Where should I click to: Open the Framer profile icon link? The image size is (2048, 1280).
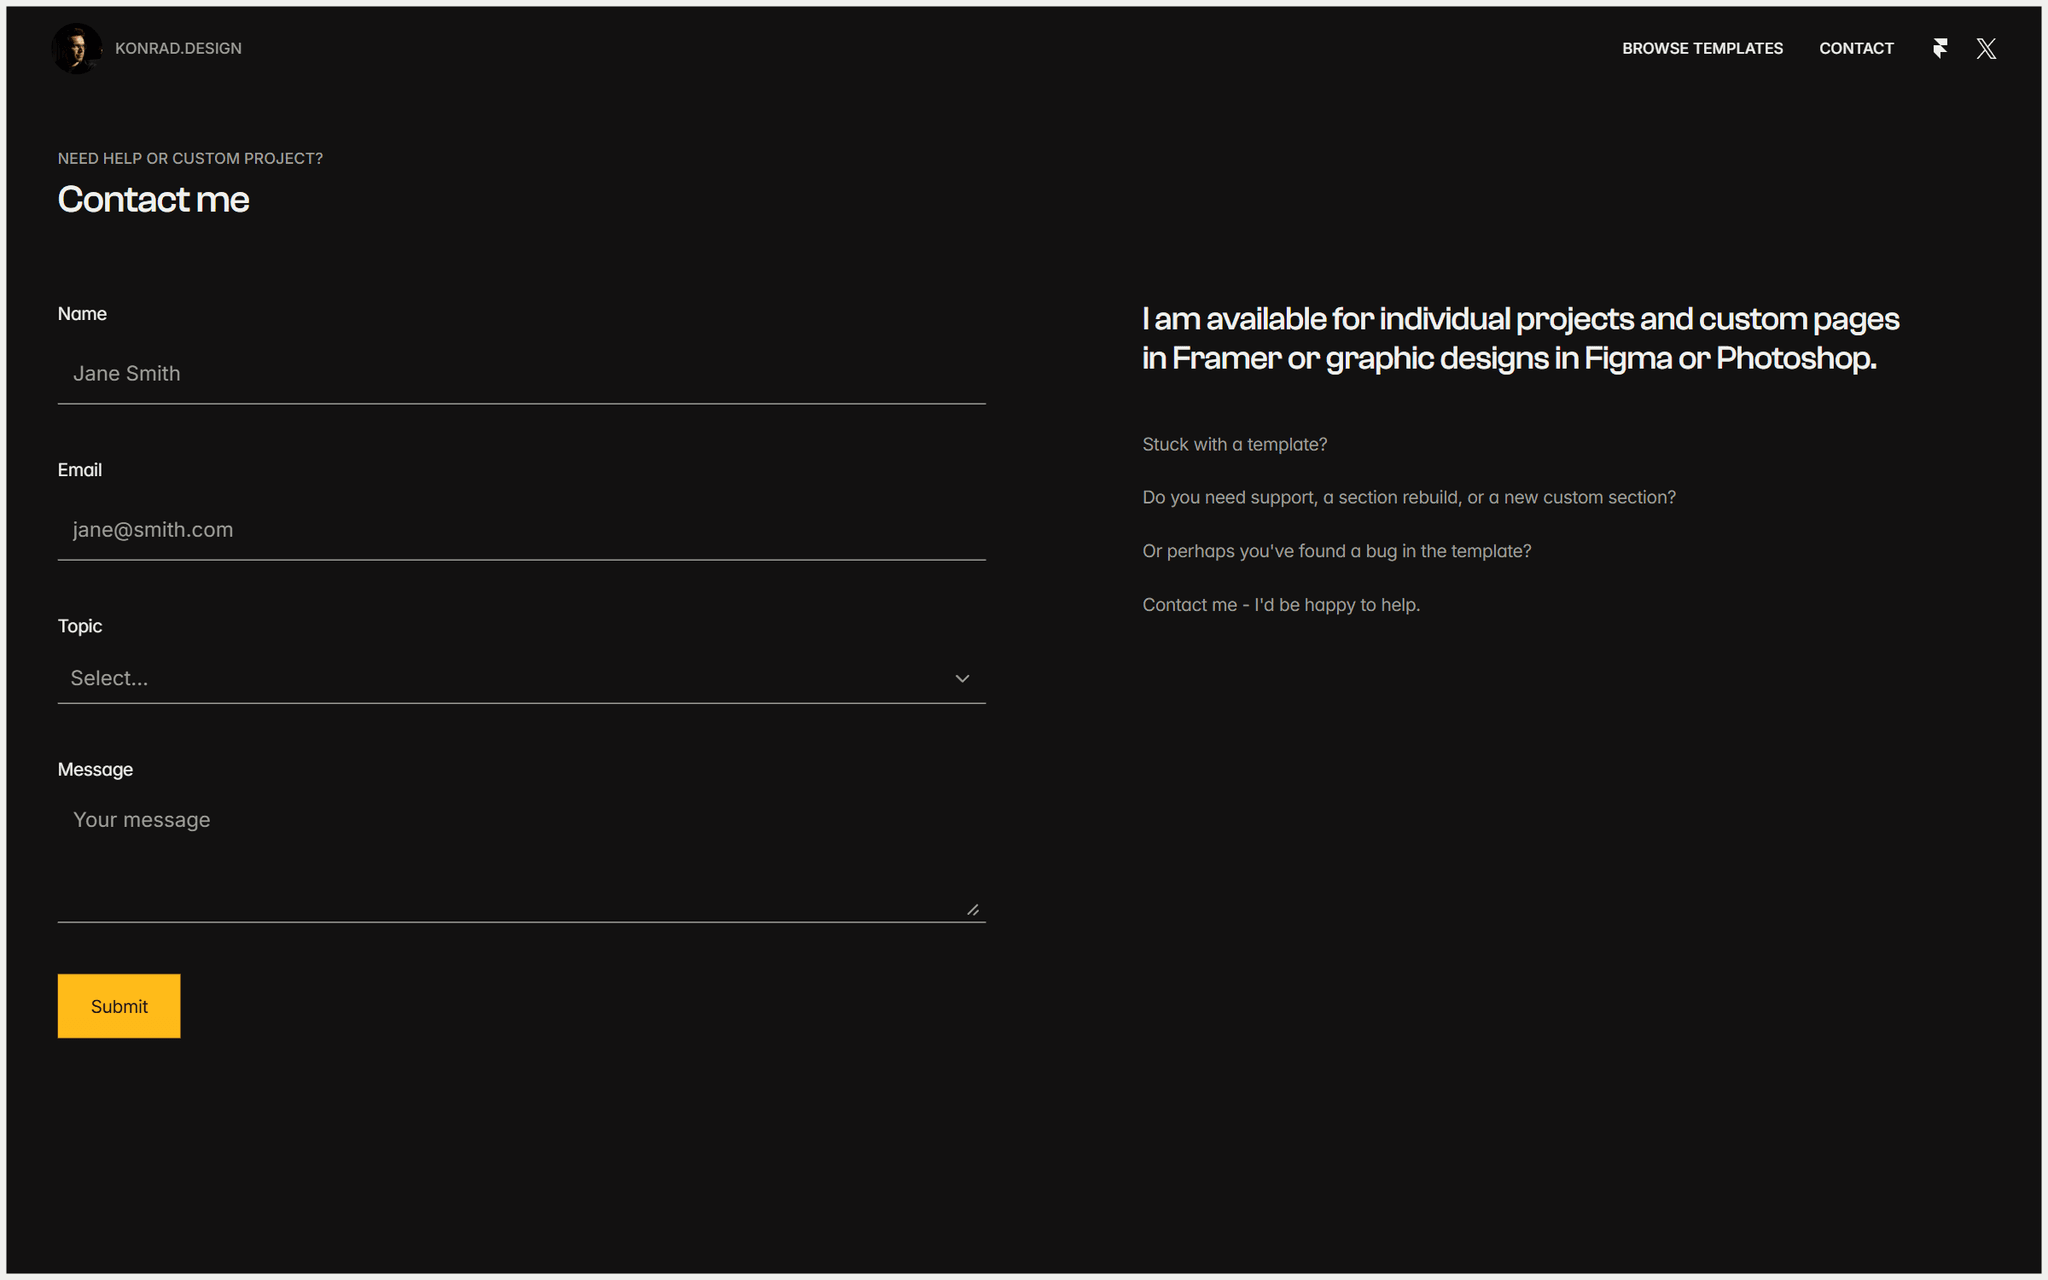pos(1940,48)
